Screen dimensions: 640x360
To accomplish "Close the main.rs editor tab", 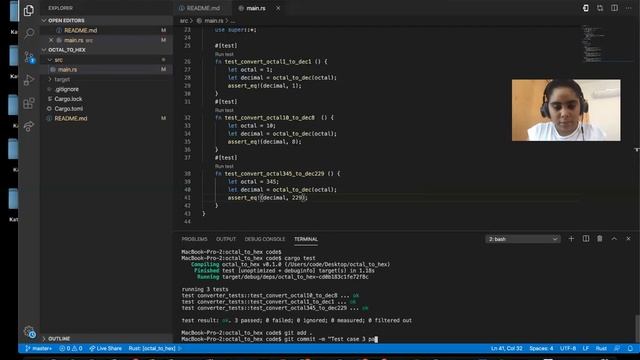I will pos(278,8).
